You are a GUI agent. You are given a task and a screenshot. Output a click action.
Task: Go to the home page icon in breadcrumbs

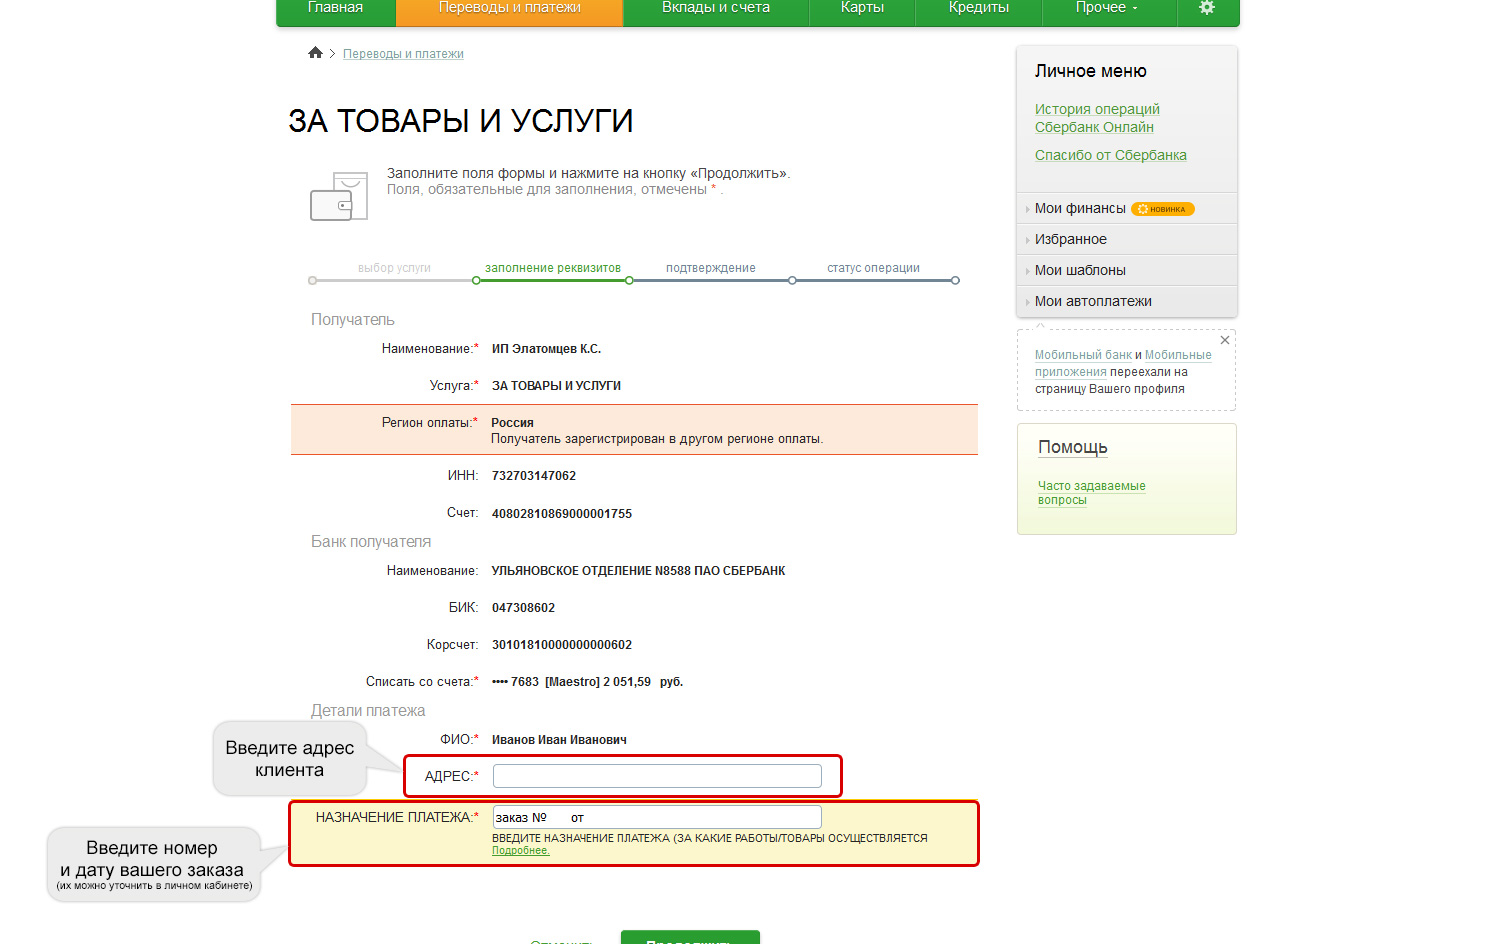315,53
